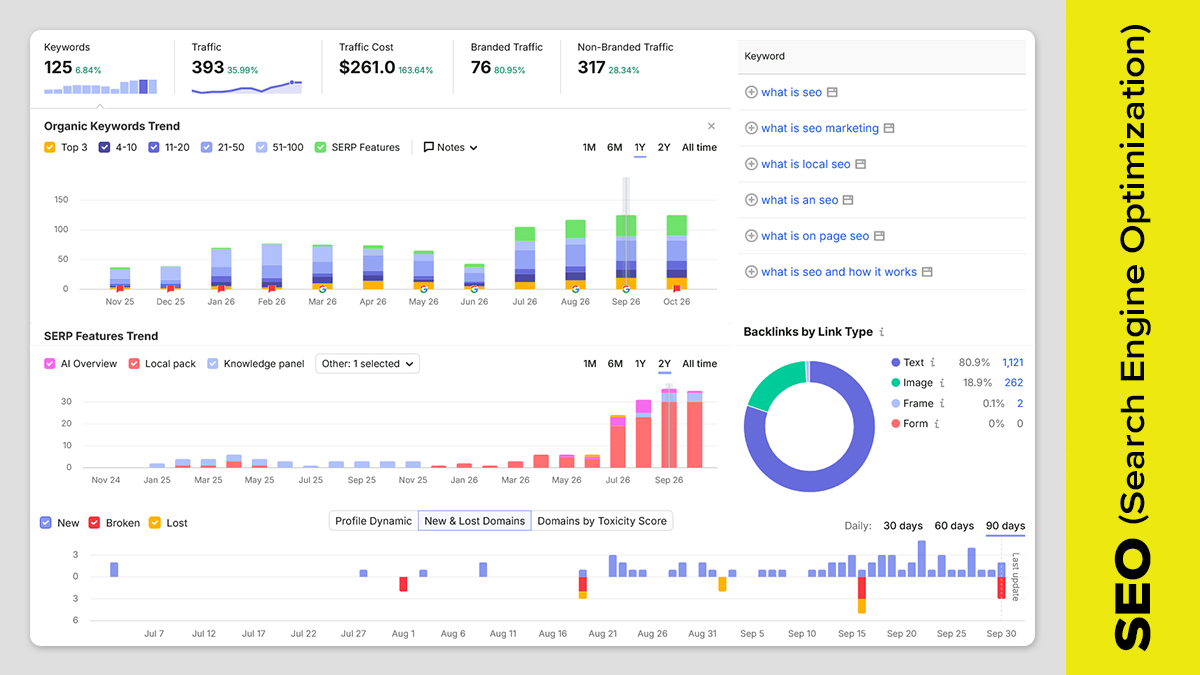Add the "what is seo marketing" keyword via plus icon
This screenshot has width=1200, height=675.
click(x=751, y=128)
